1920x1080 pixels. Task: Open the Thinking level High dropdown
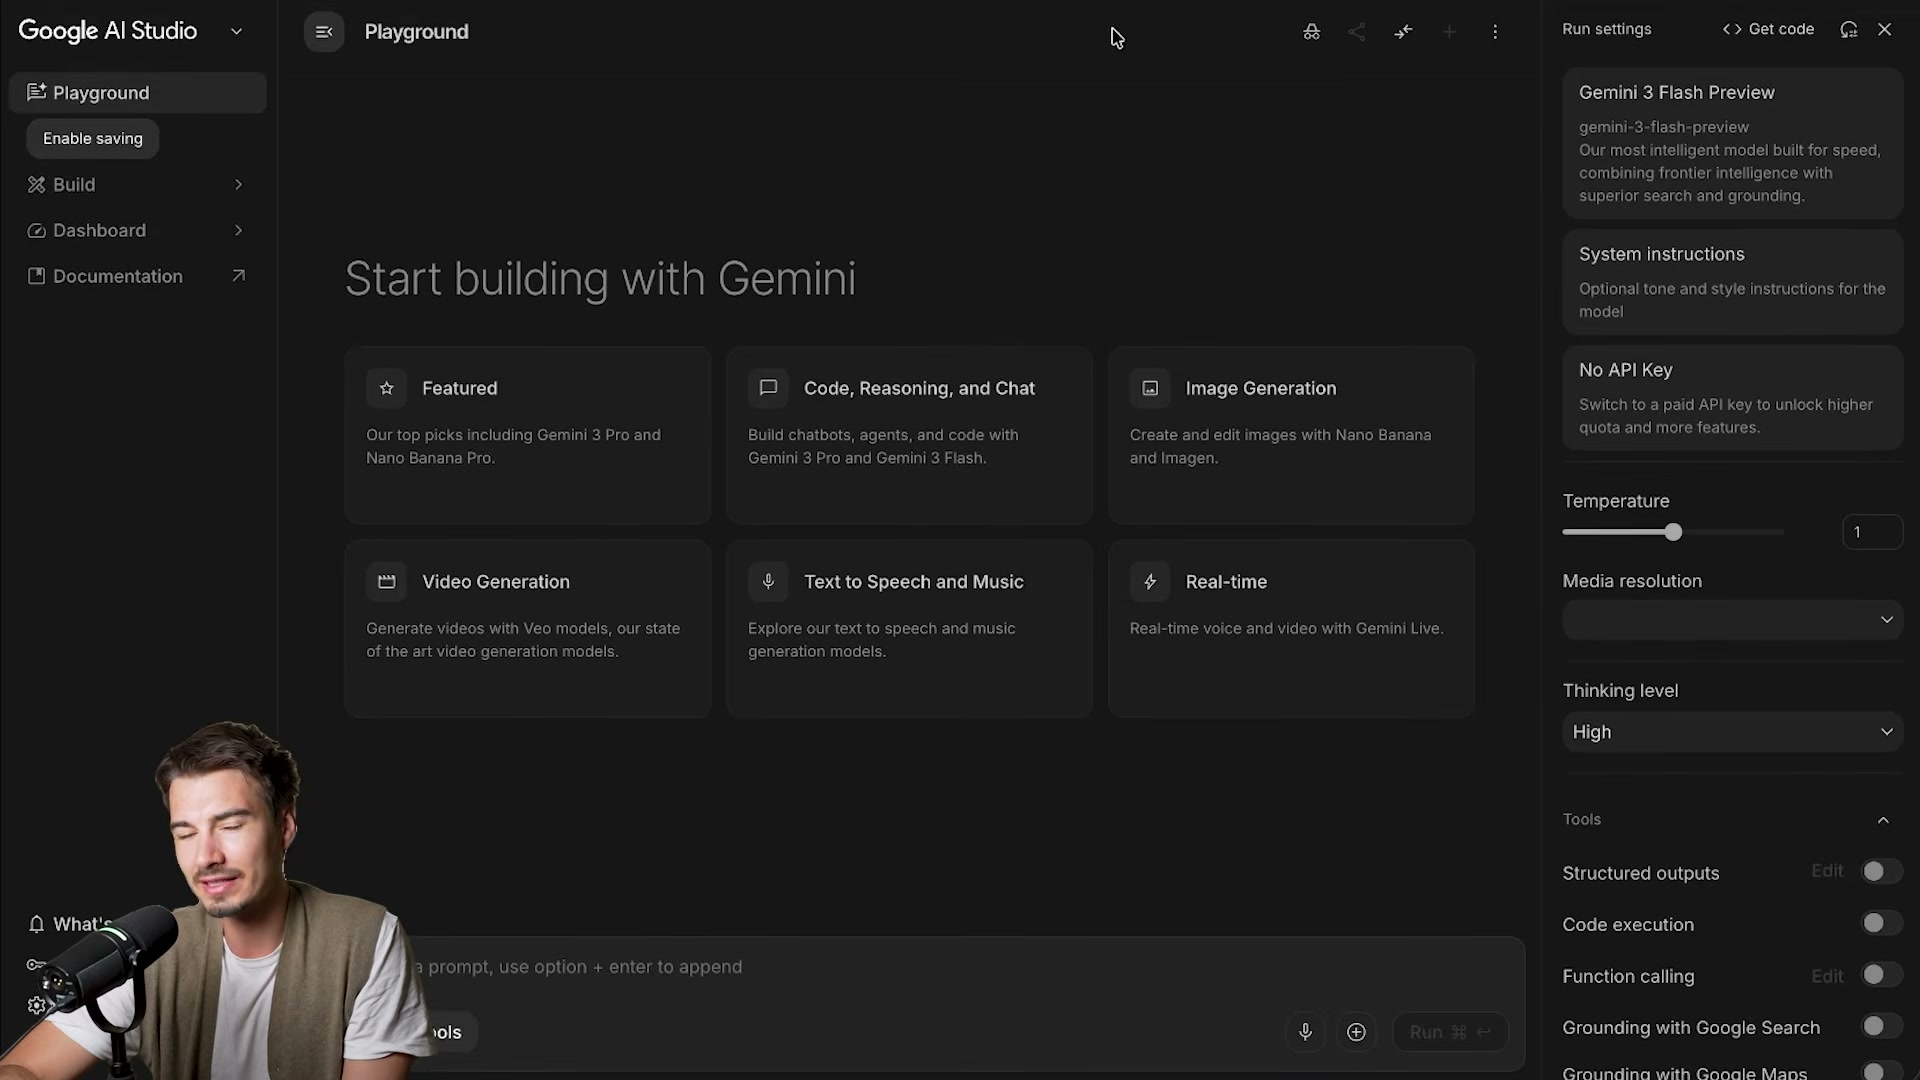(1733, 733)
